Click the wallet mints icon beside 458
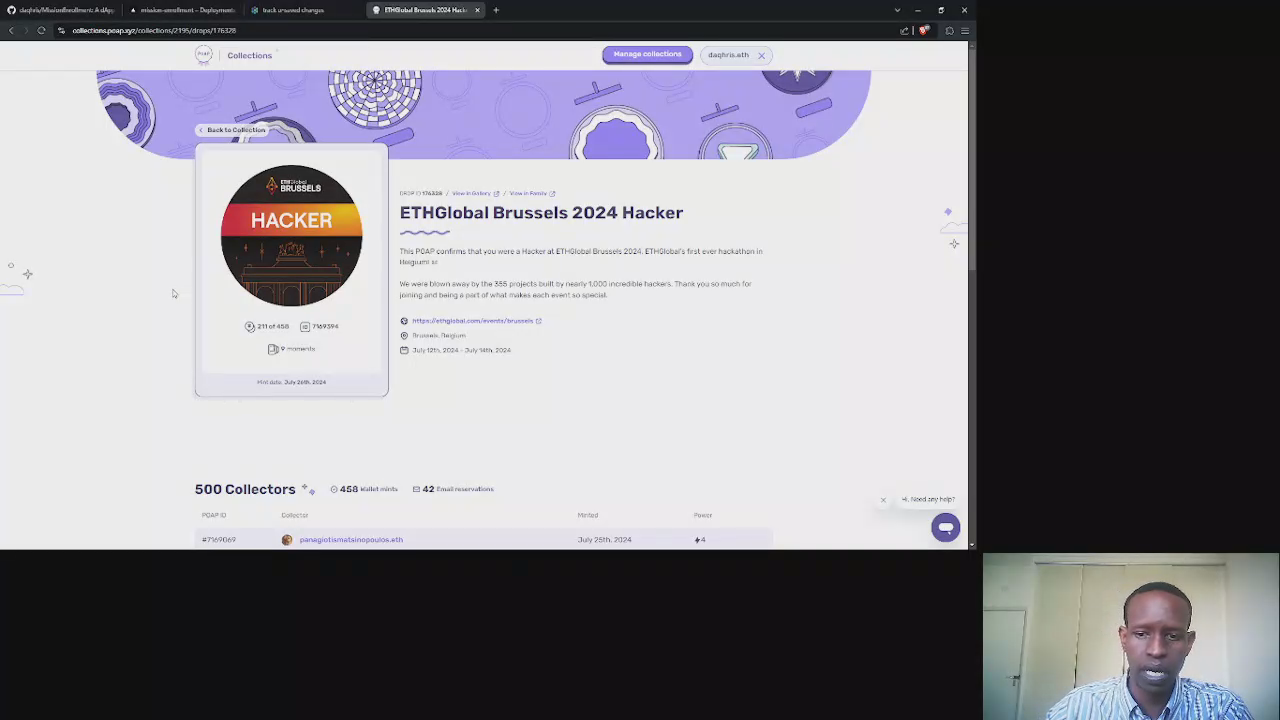Screen dimensions: 1280x720 [334, 489]
